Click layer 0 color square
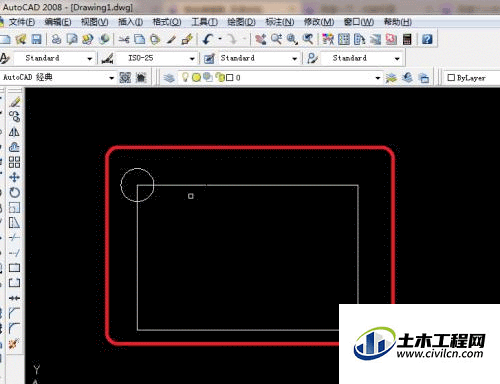The width and height of the screenshot is (500, 384). [230, 78]
